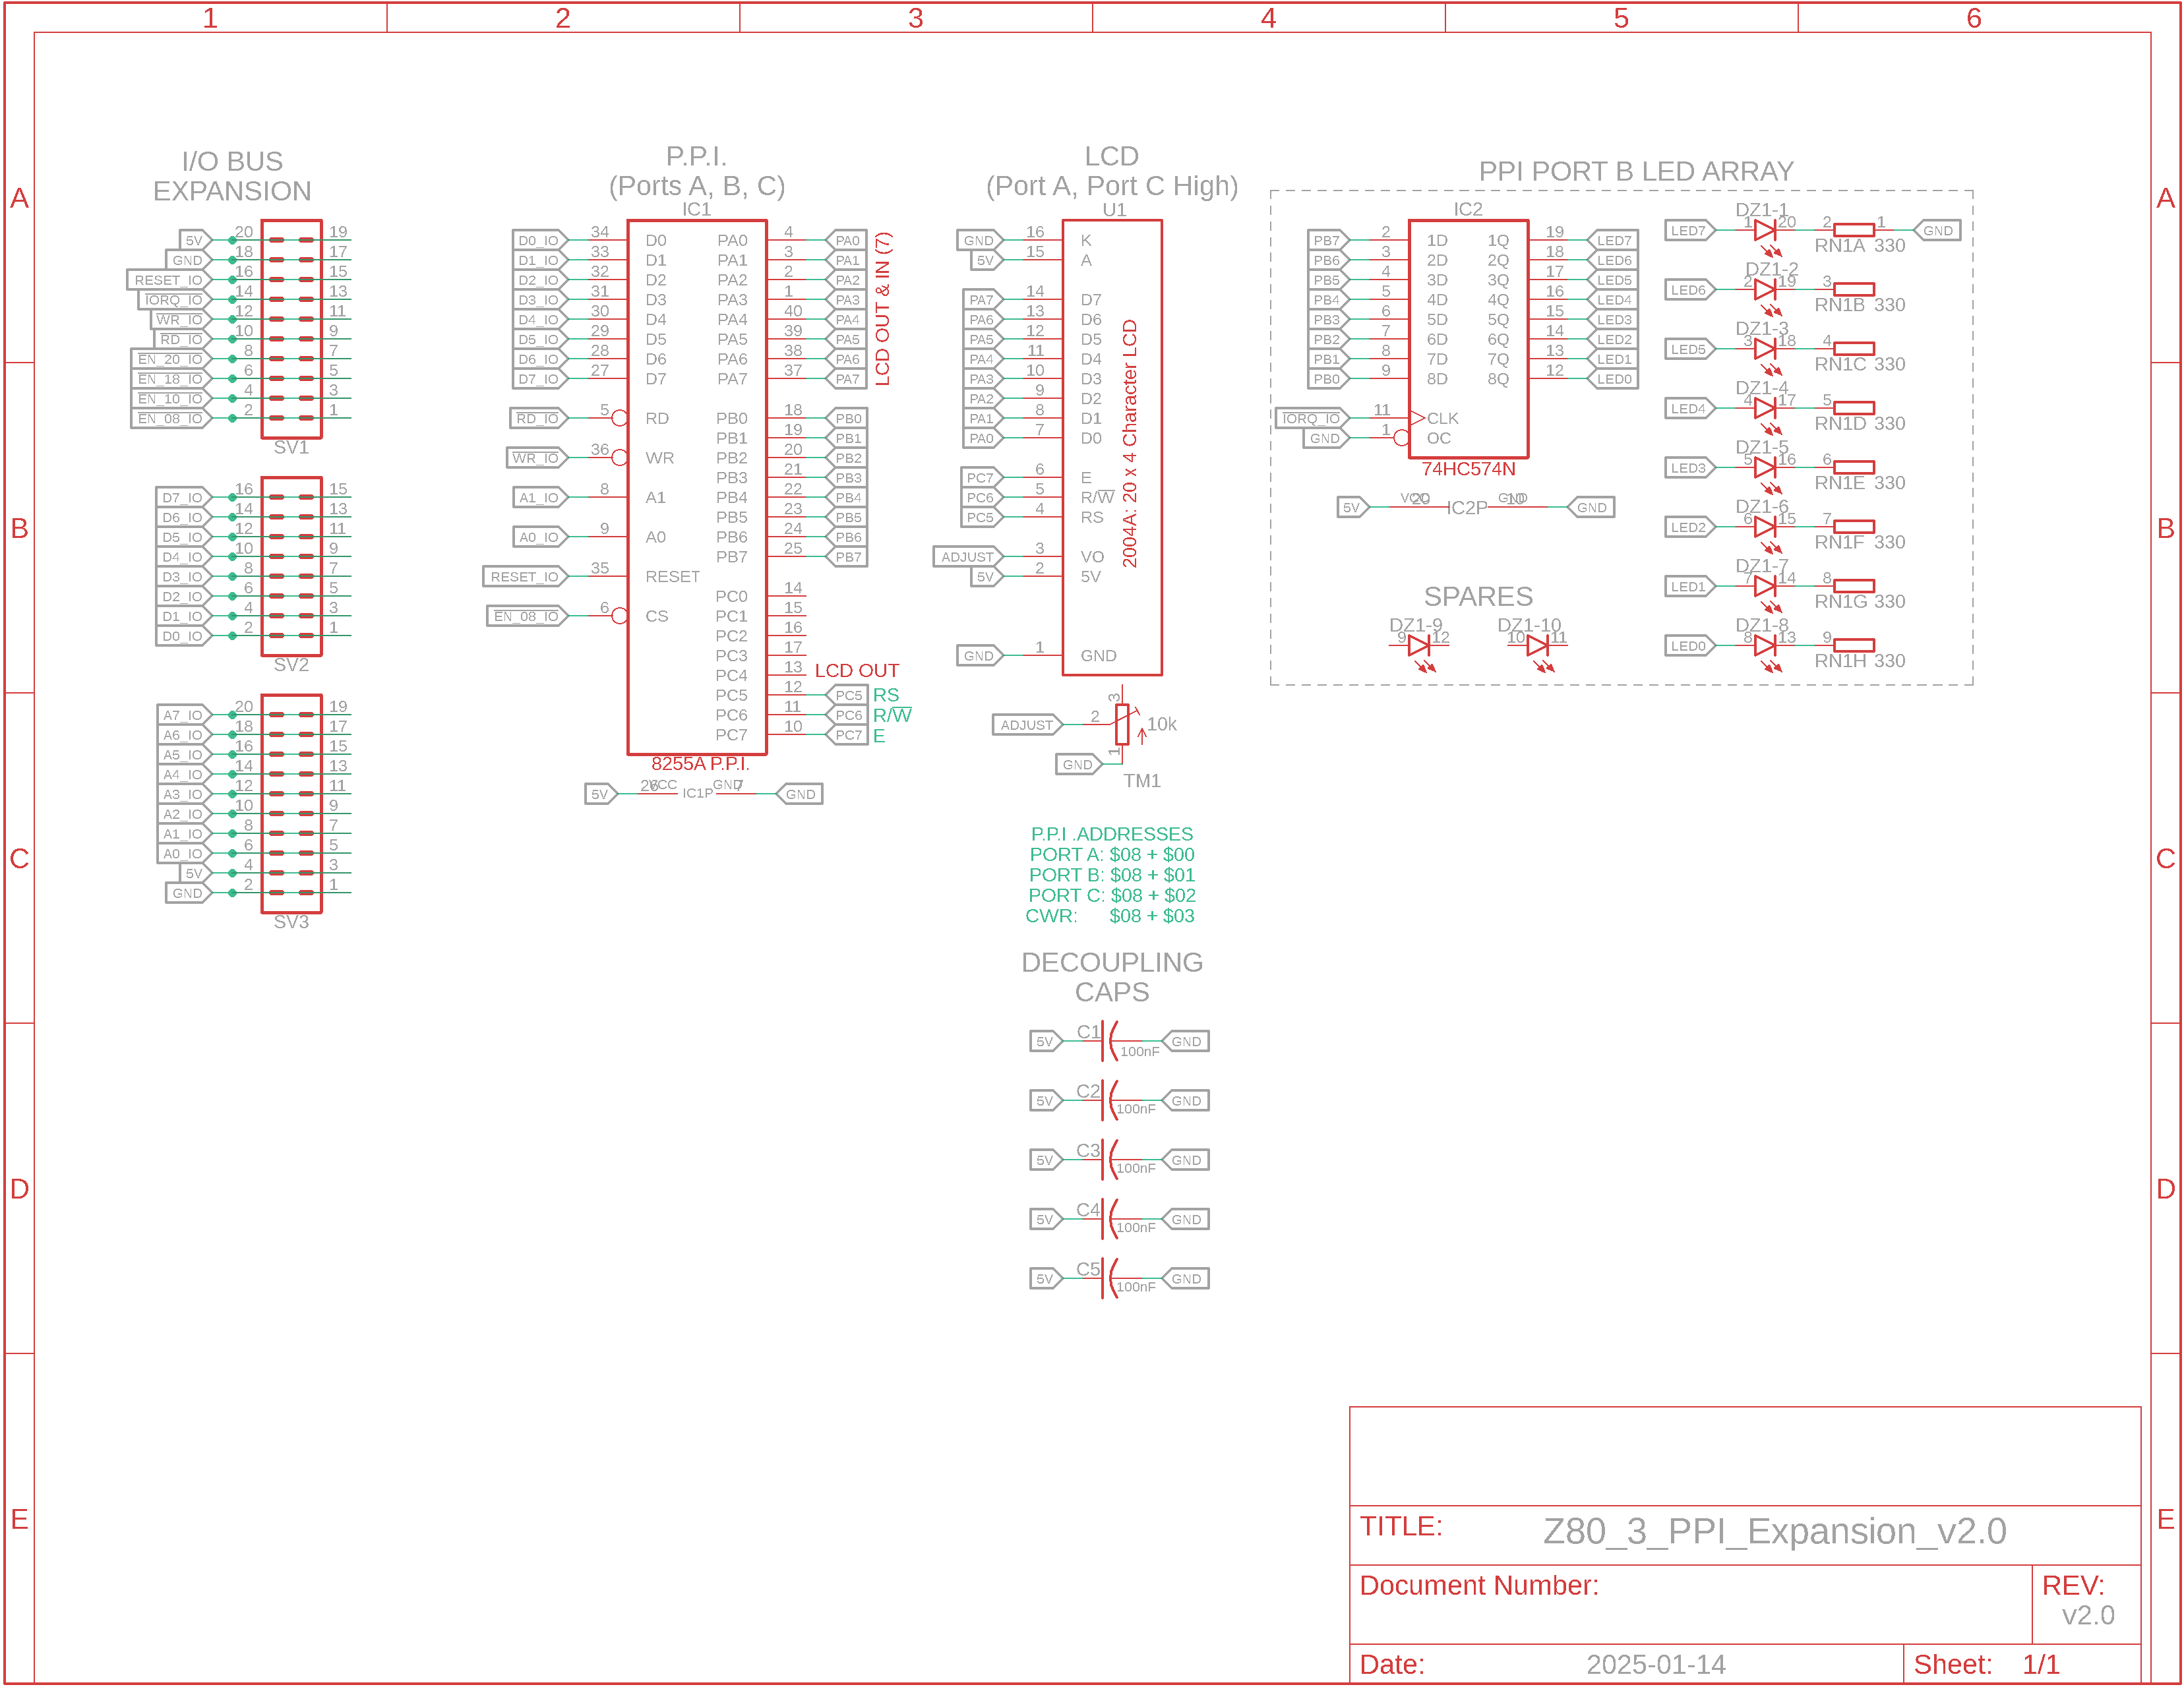Click capacitor C1 symbol
Screen dimensions: 2184x1689
1108,1041
